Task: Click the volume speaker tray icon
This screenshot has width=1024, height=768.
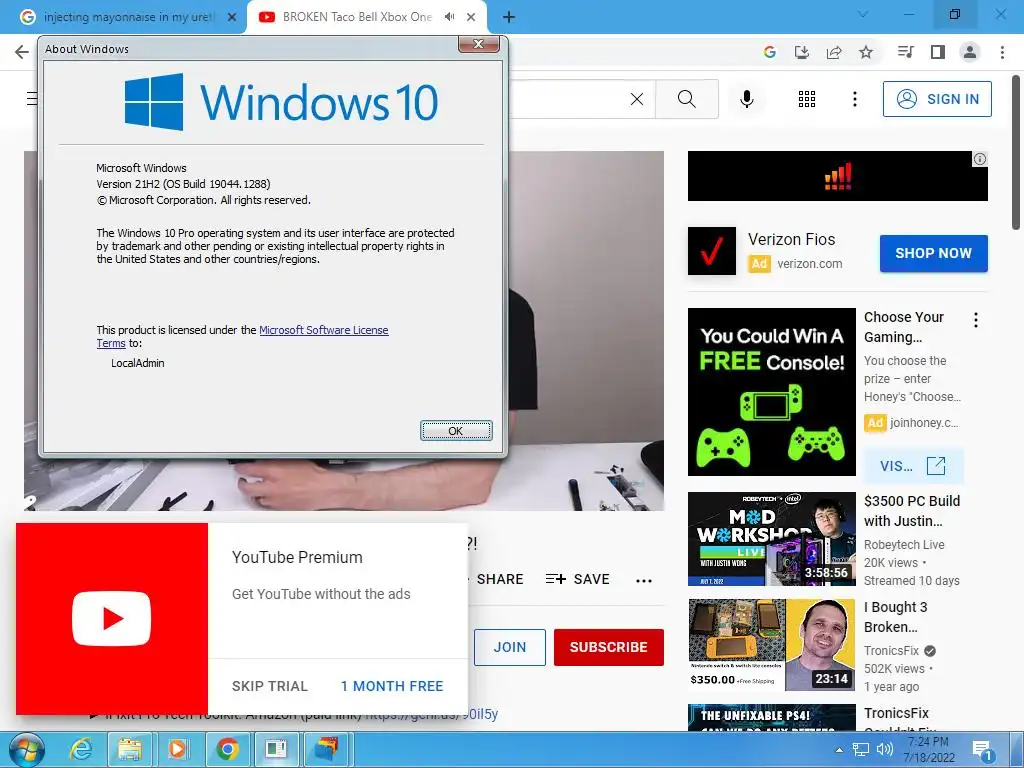Action: (x=884, y=750)
